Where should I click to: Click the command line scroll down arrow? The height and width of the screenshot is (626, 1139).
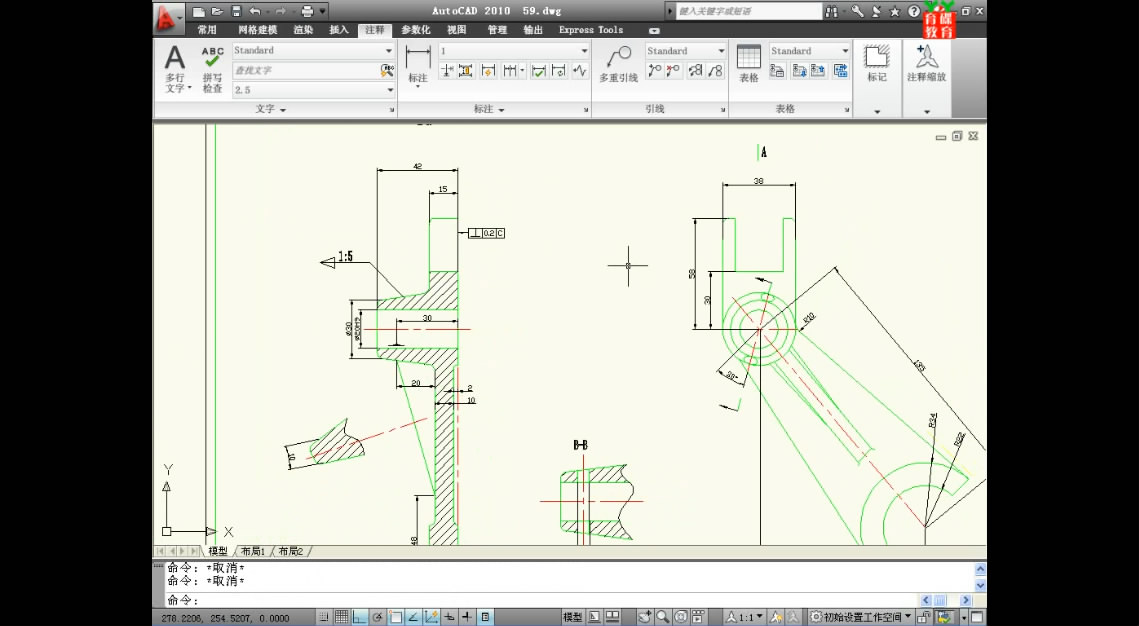tap(980, 585)
